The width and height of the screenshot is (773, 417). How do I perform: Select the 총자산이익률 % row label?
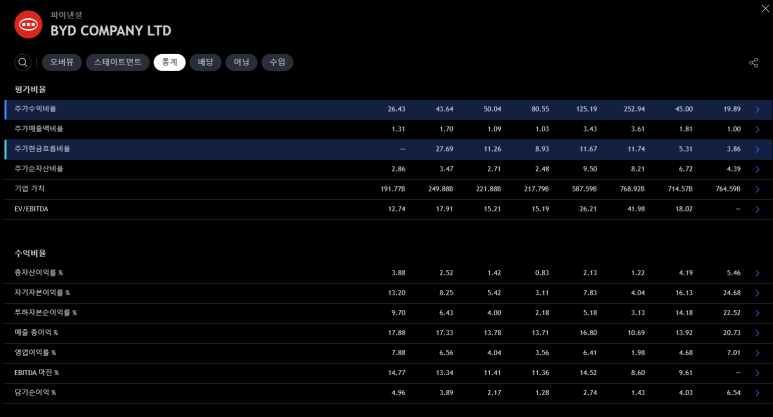pyautogui.click(x=38, y=273)
